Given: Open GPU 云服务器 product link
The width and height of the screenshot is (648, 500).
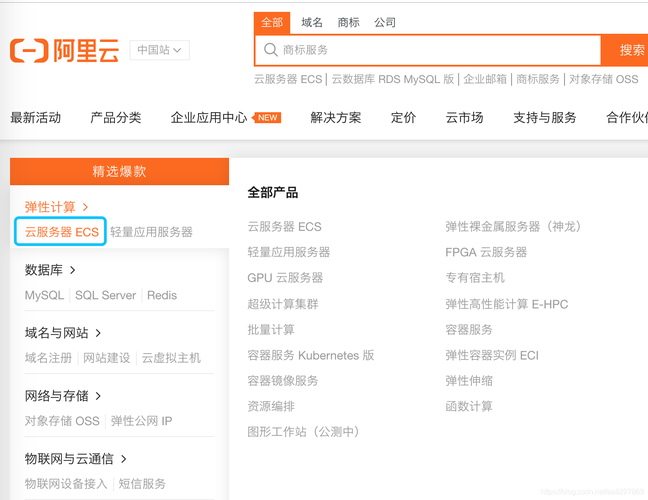Looking at the screenshot, I should [285, 278].
